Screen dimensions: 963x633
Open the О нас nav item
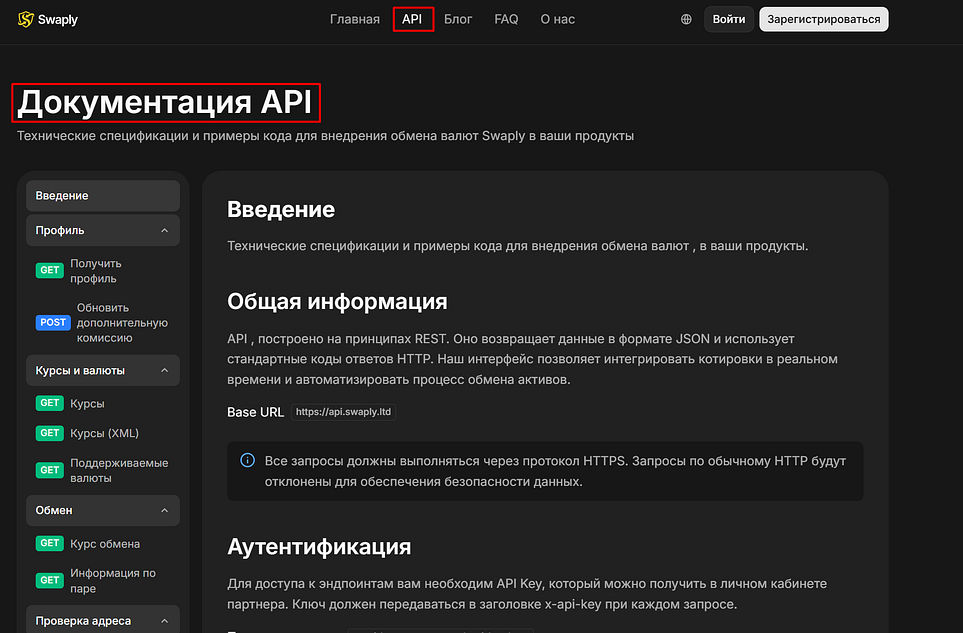click(558, 19)
